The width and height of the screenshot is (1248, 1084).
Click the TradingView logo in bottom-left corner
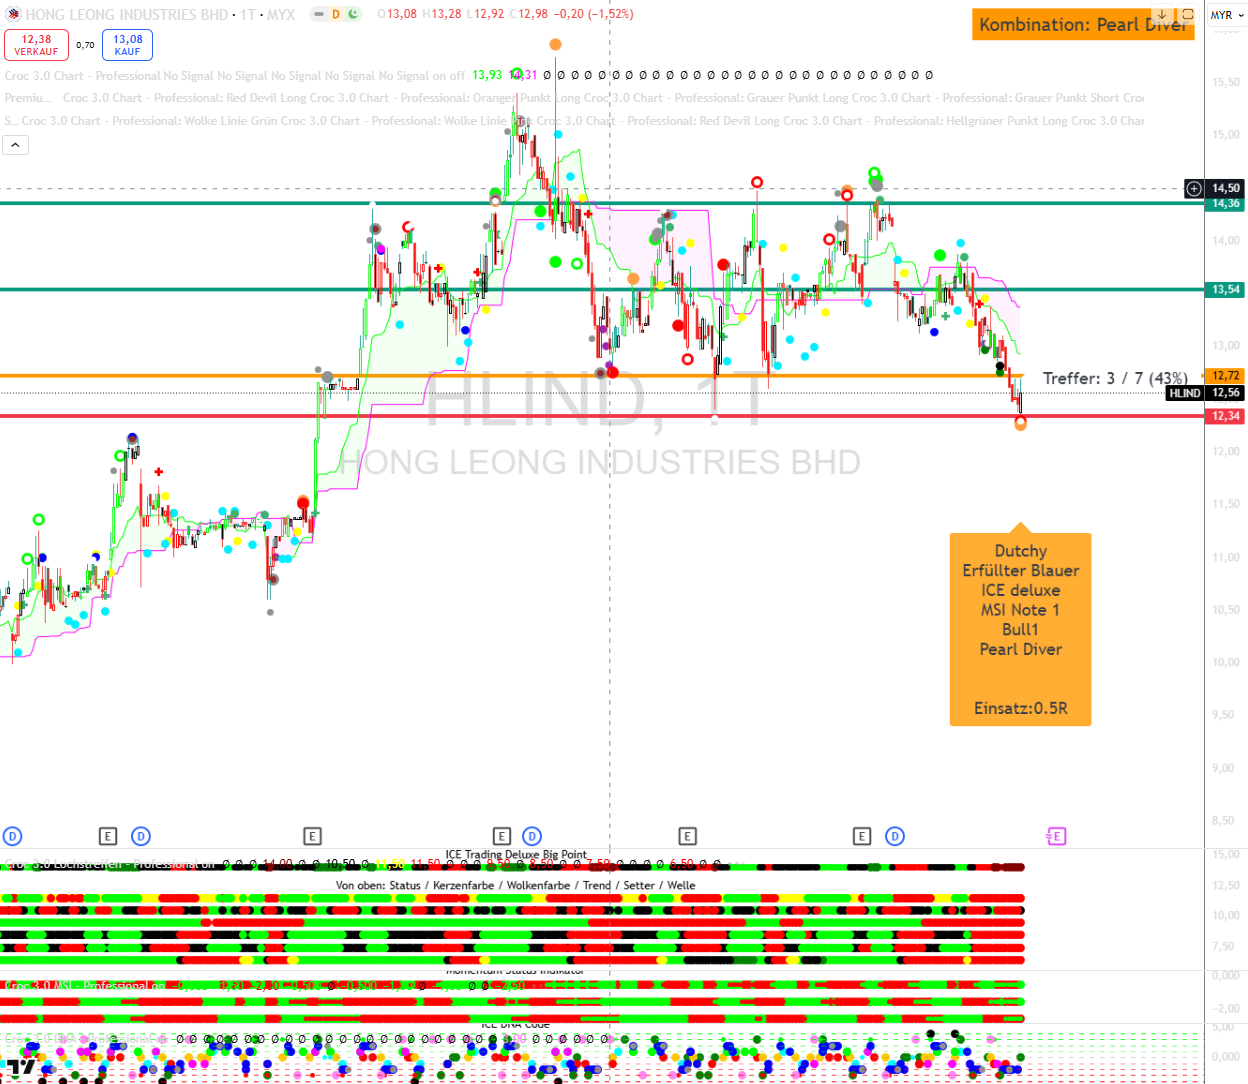tap(20, 1068)
